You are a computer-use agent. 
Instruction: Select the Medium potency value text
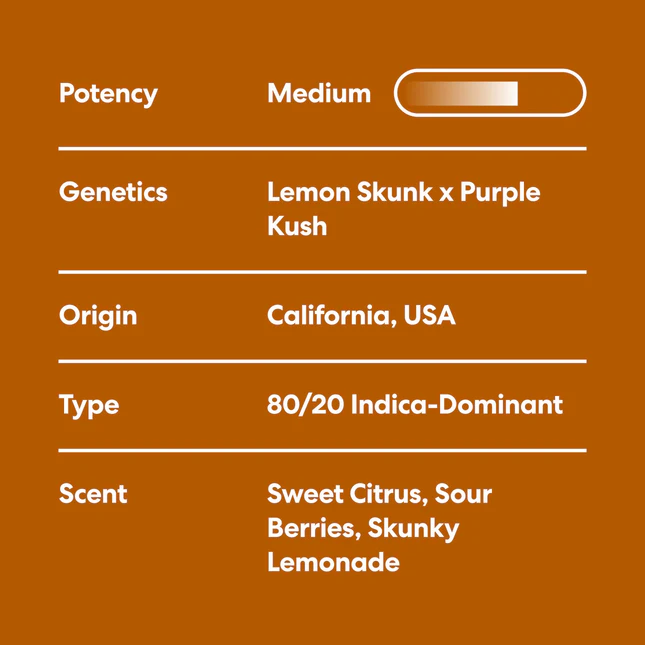pos(319,94)
